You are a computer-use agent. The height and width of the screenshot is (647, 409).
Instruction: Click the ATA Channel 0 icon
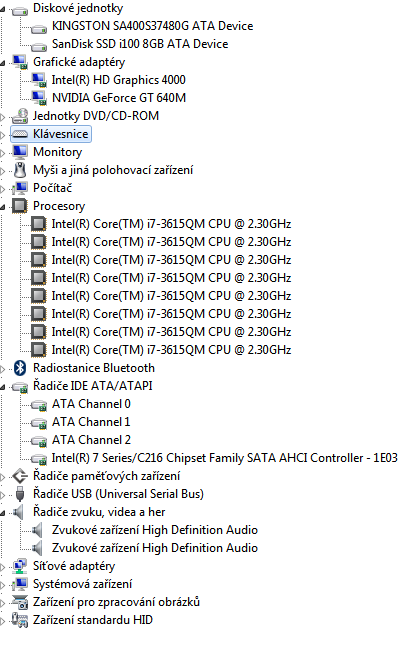pyautogui.click(x=39, y=405)
